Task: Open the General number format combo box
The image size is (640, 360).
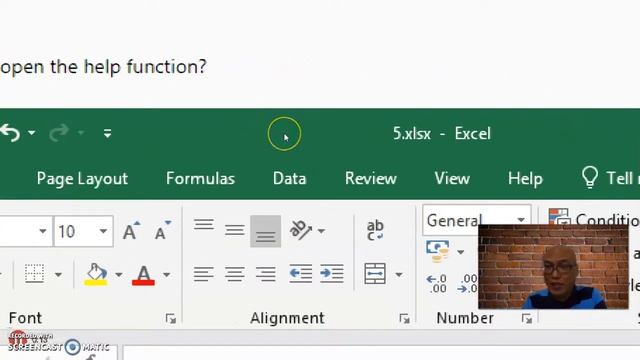Action: coord(477,220)
